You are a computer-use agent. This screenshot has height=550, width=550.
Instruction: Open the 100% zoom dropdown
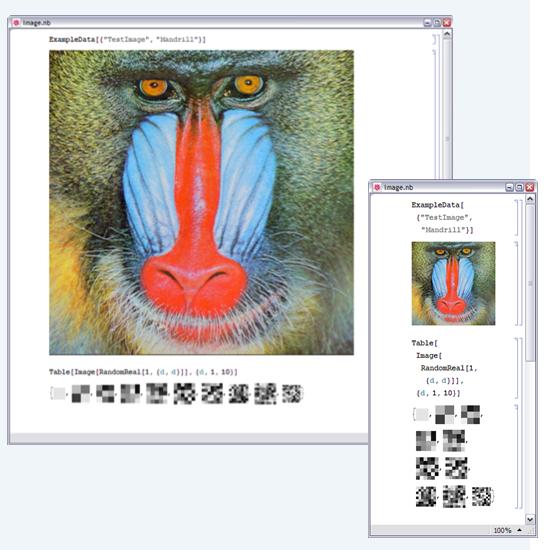click(x=507, y=530)
